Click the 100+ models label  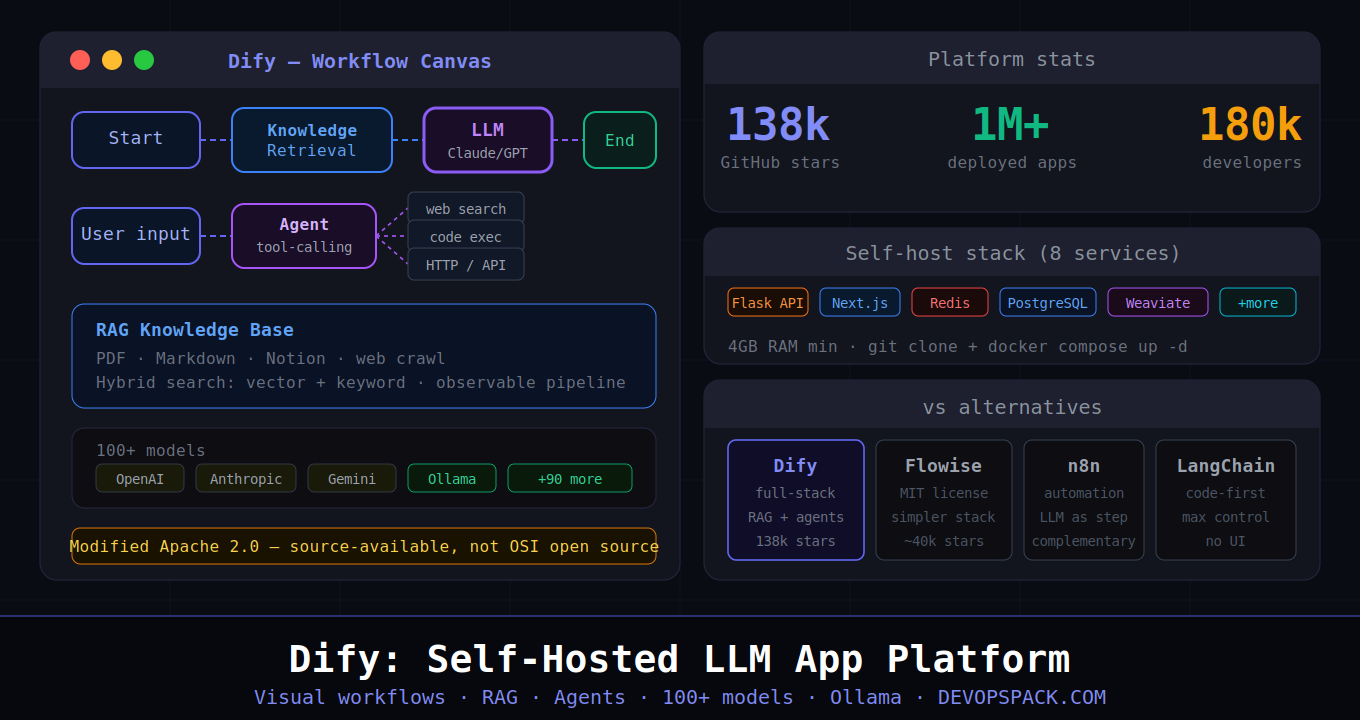[151, 450]
